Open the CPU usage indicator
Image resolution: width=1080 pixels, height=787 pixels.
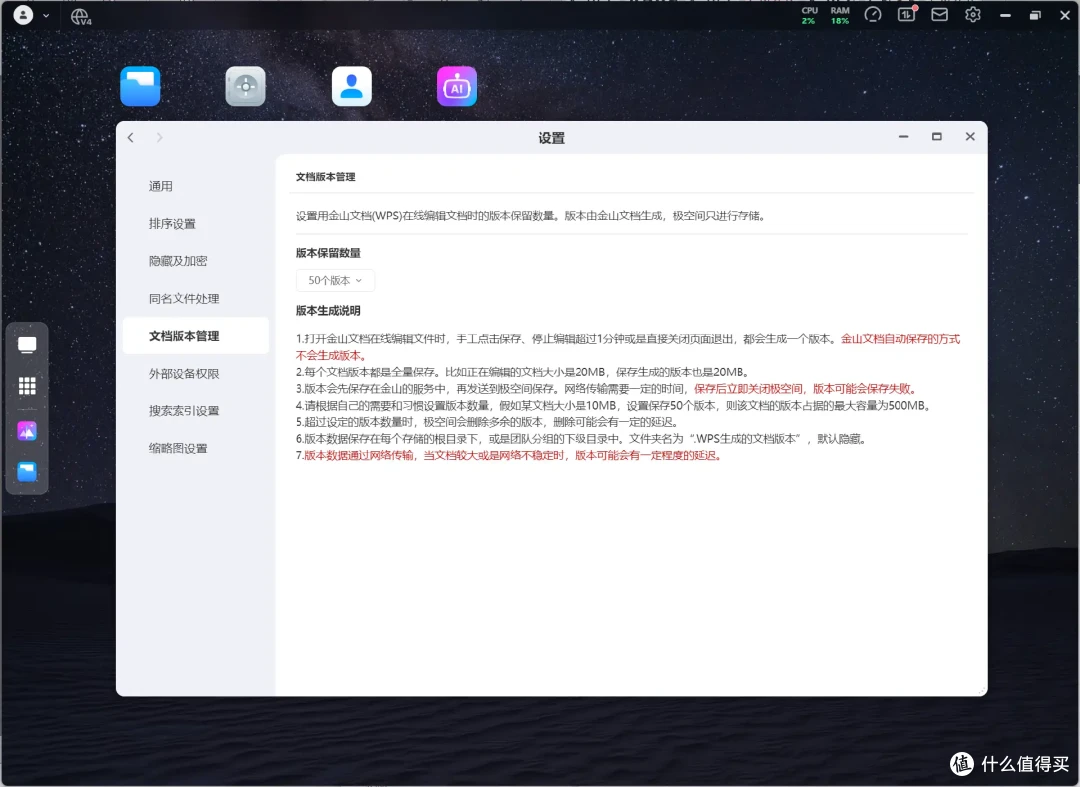point(809,16)
